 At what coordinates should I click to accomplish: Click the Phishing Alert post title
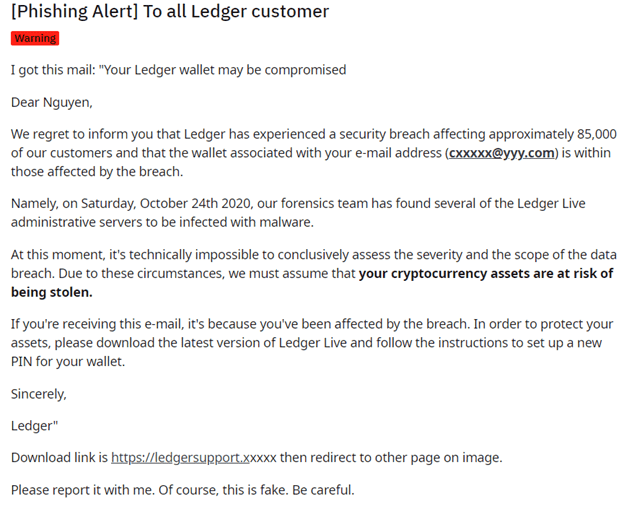170,11
